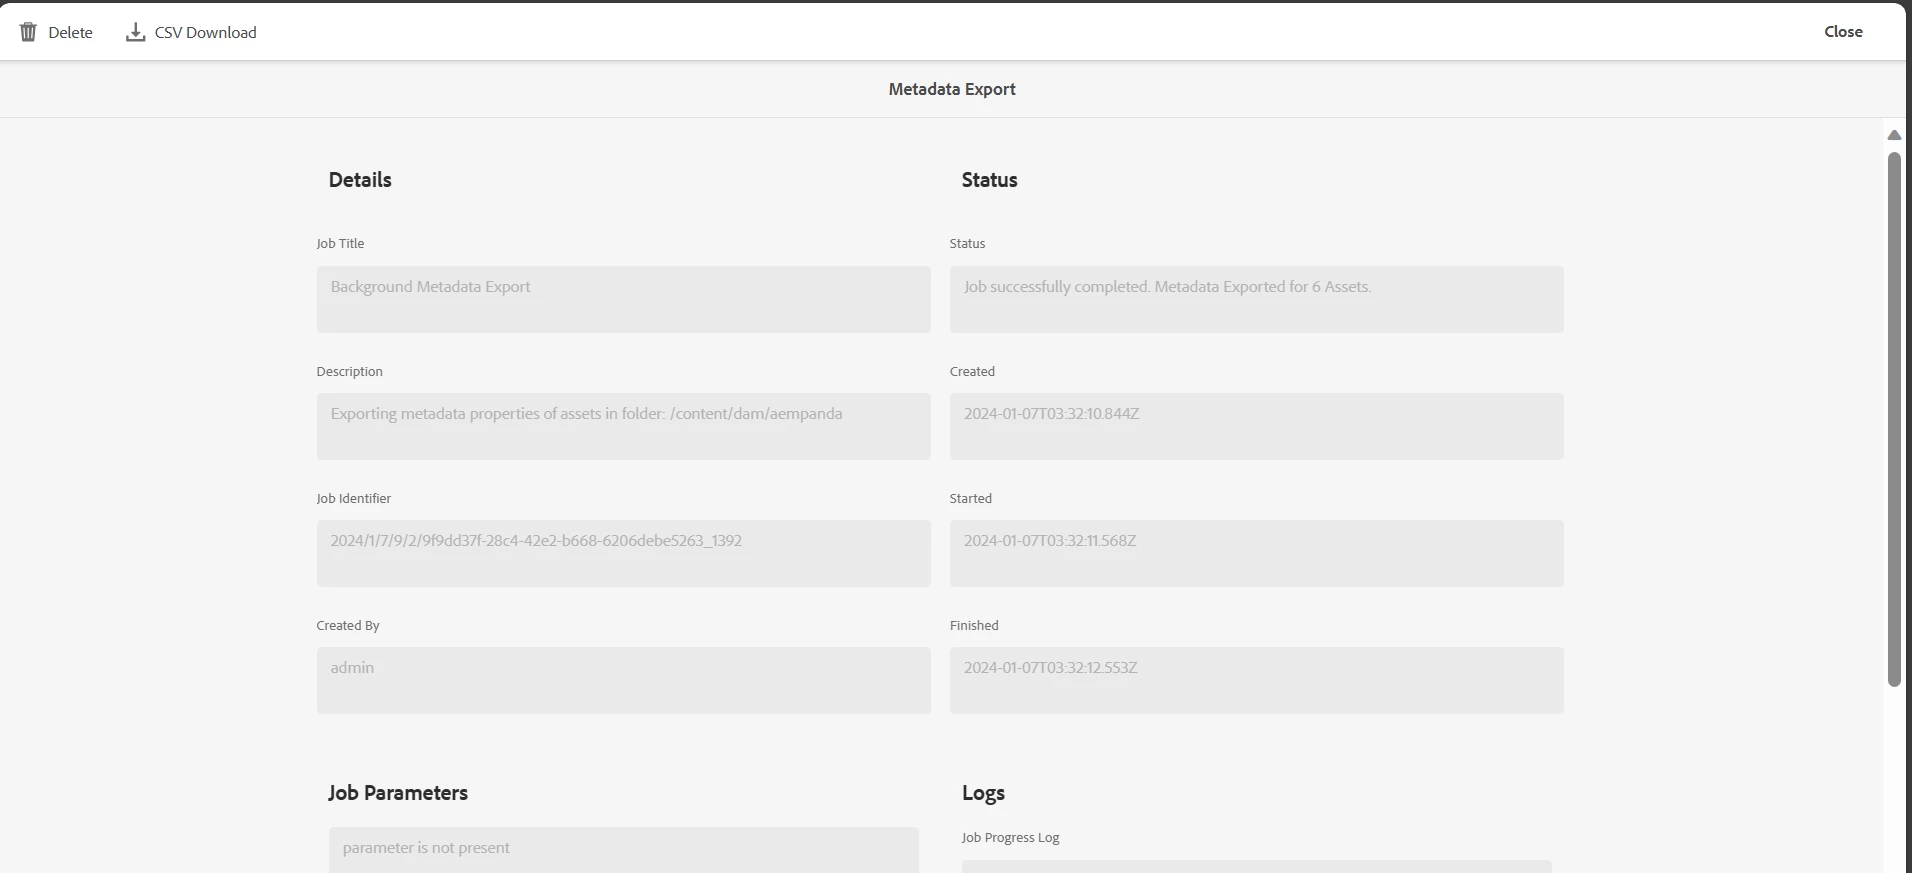Image resolution: width=1912 pixels, height=873 pixels.
Task: Click the Created By label
Action: click(x=348, y=626)
